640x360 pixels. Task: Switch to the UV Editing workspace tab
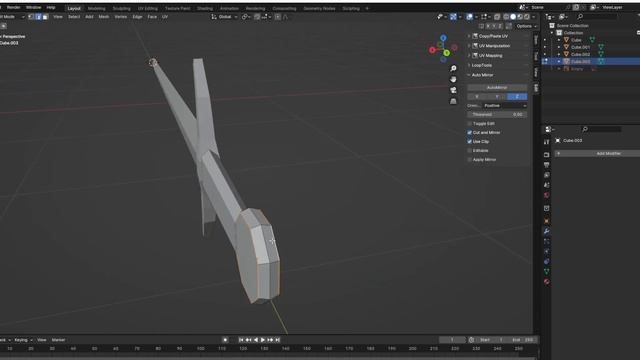(x=147, y=8)
